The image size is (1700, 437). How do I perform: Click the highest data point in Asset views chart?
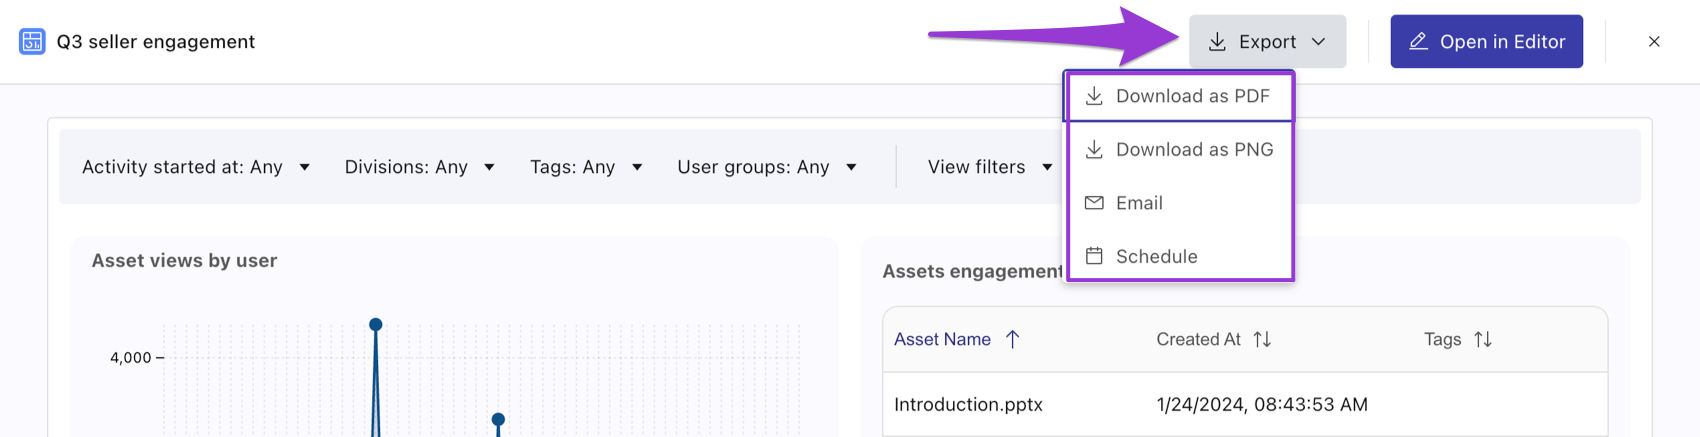(x=376, y=324)
